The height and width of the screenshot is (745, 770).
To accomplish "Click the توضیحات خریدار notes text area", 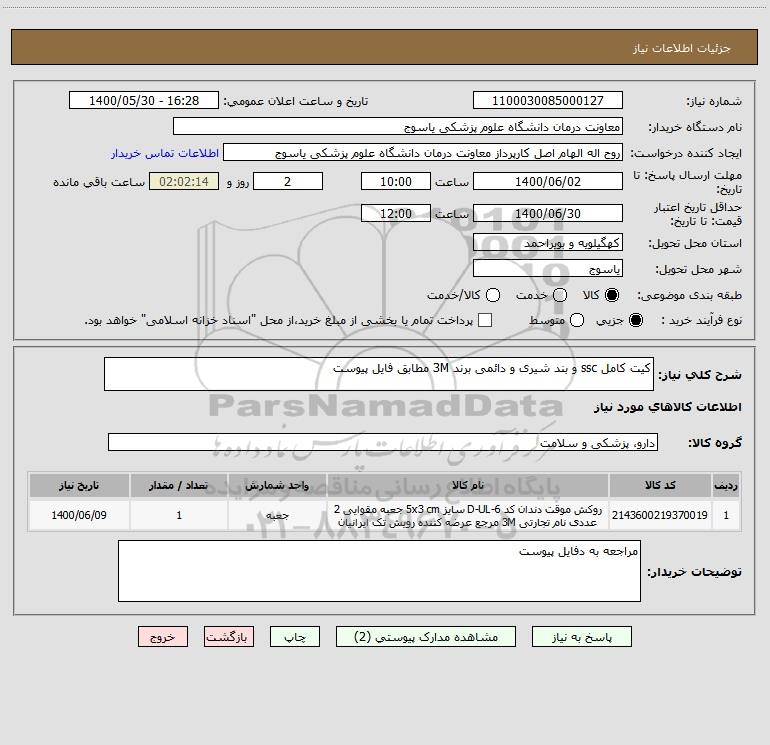I will click(379, 571).
